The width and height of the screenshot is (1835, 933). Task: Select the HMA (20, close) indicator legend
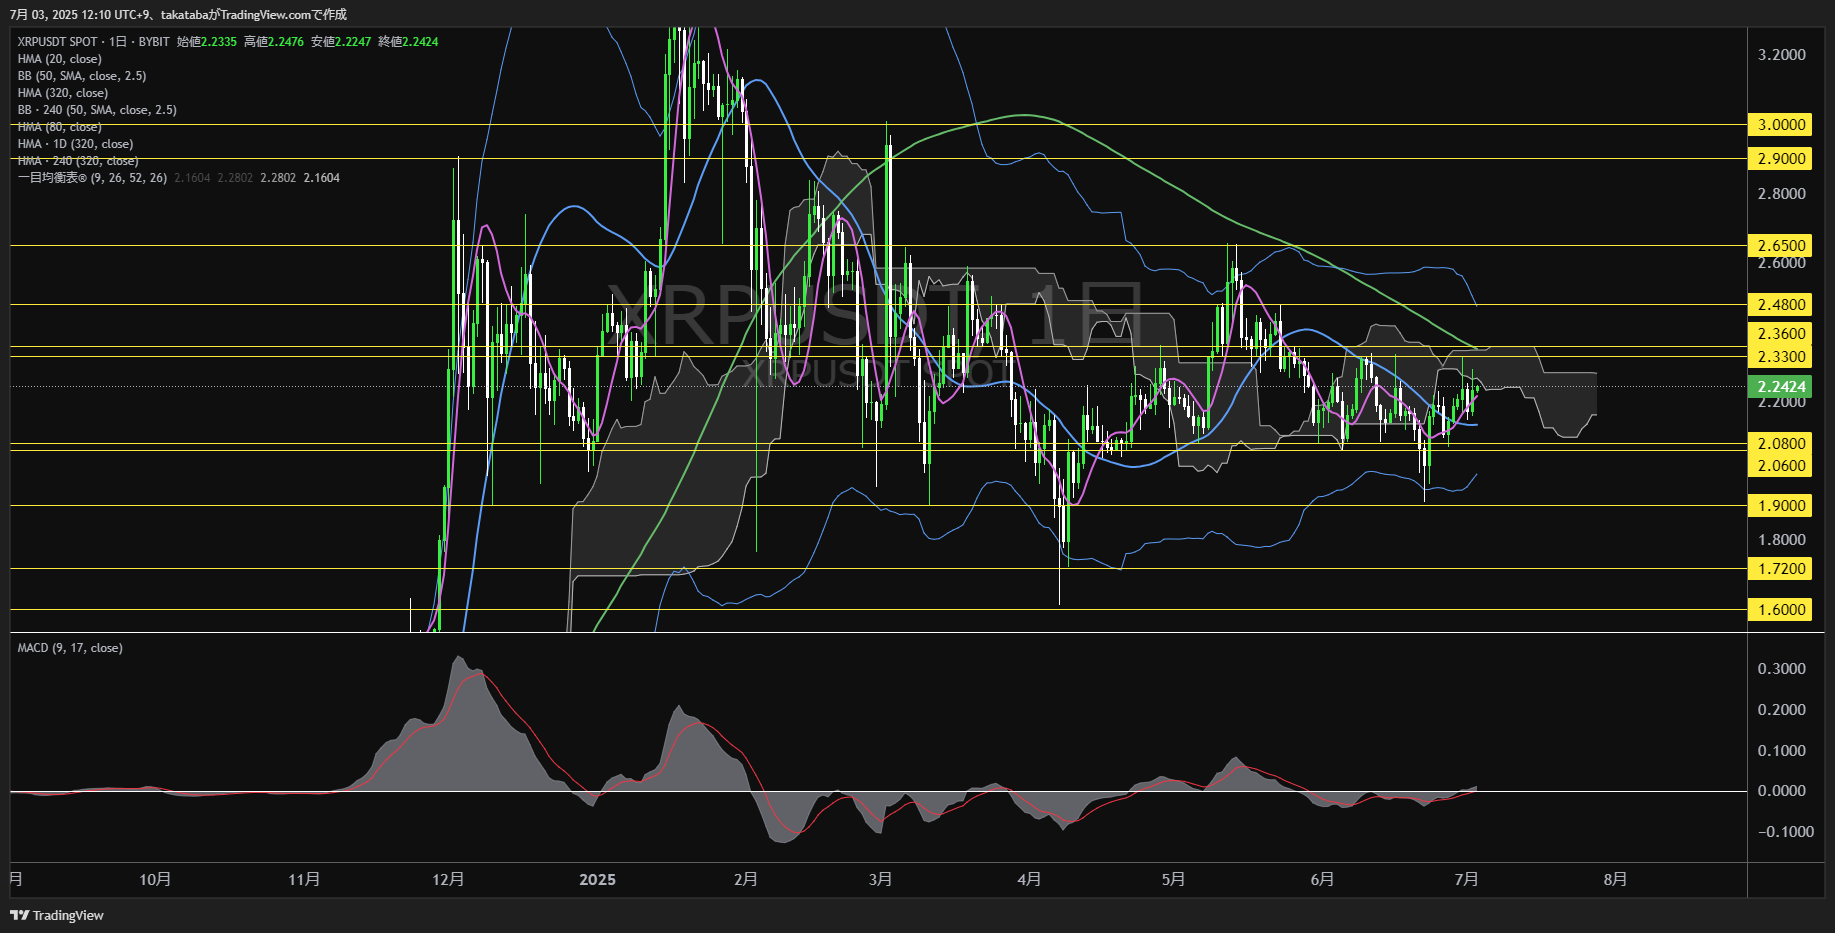click(59, 59)
